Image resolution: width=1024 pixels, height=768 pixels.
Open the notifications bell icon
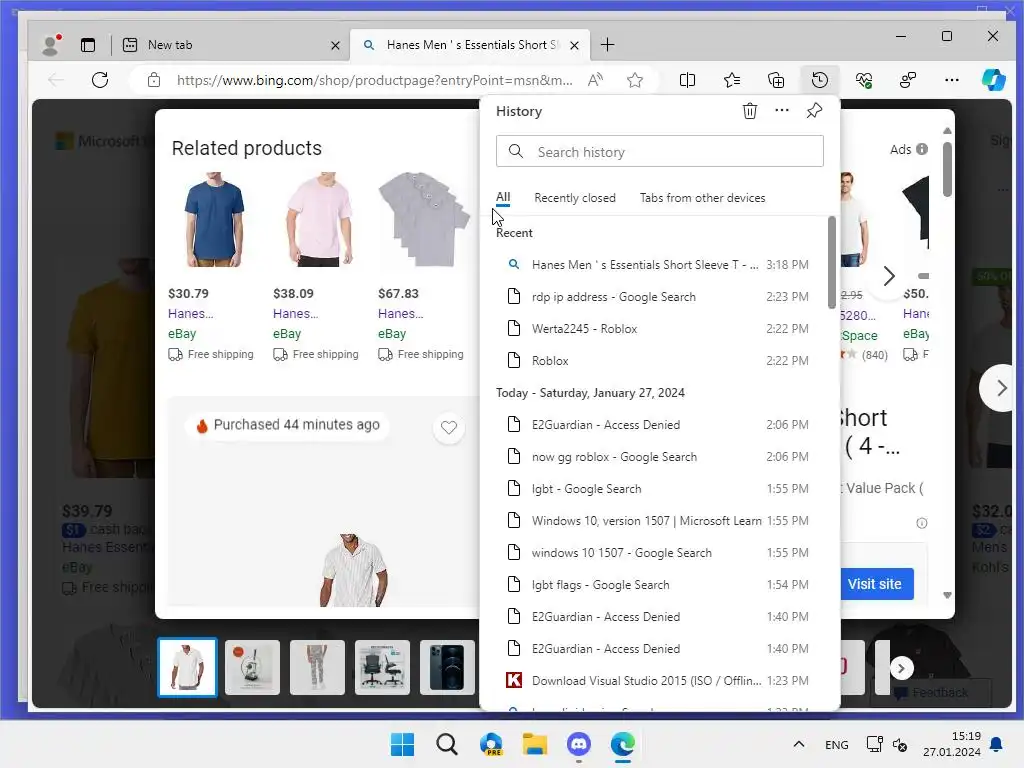point(997,744)
